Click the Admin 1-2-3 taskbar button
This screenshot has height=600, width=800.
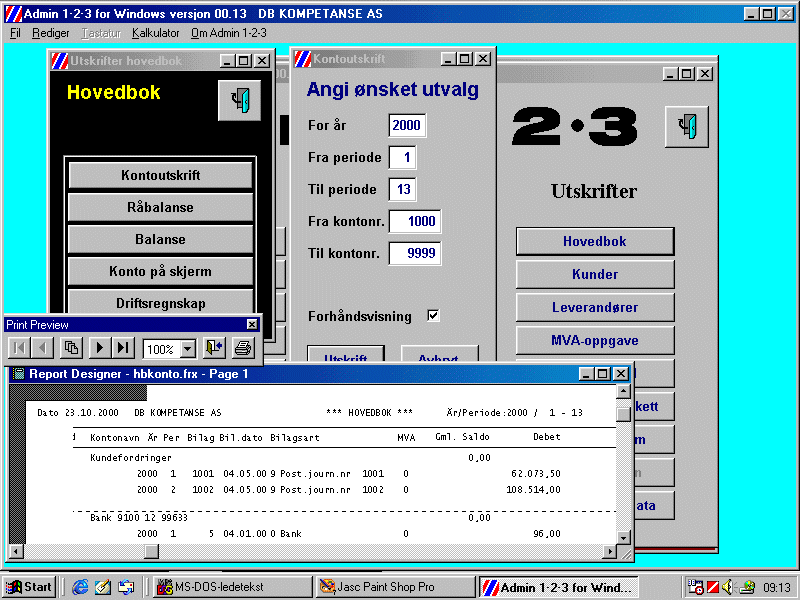(558, 587)
